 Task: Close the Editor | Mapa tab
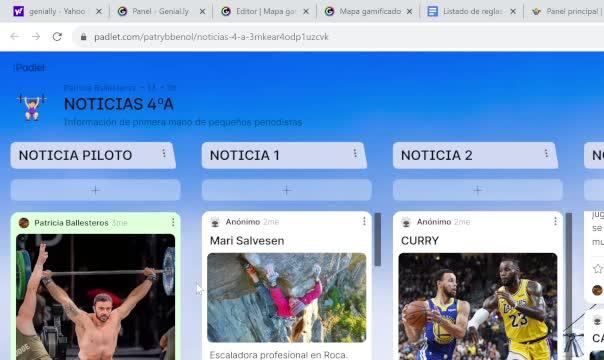(306, 12)
